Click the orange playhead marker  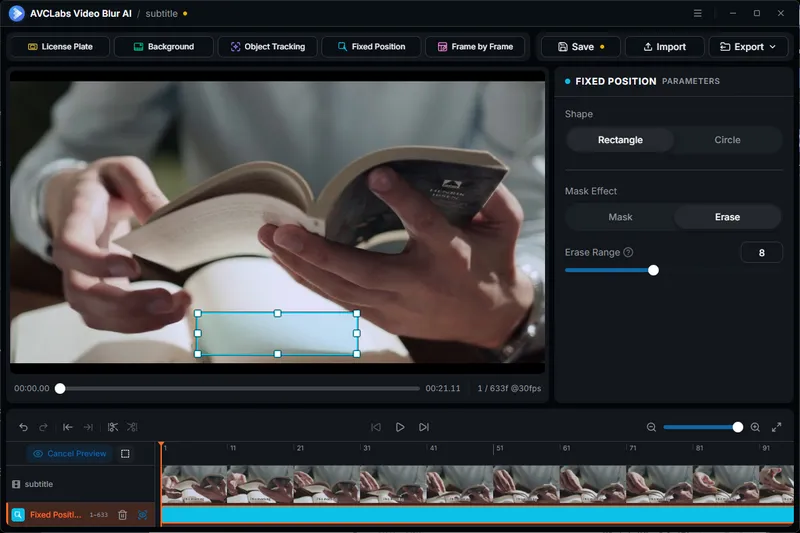(x=161, y=446)
